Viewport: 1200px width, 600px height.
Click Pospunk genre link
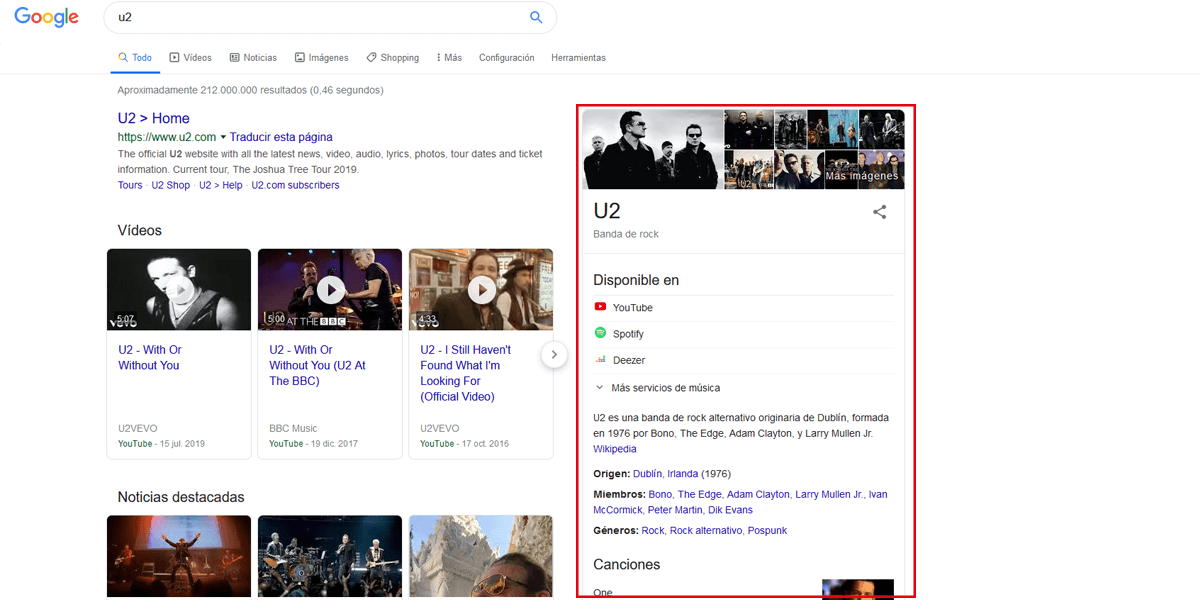[768, 531]
